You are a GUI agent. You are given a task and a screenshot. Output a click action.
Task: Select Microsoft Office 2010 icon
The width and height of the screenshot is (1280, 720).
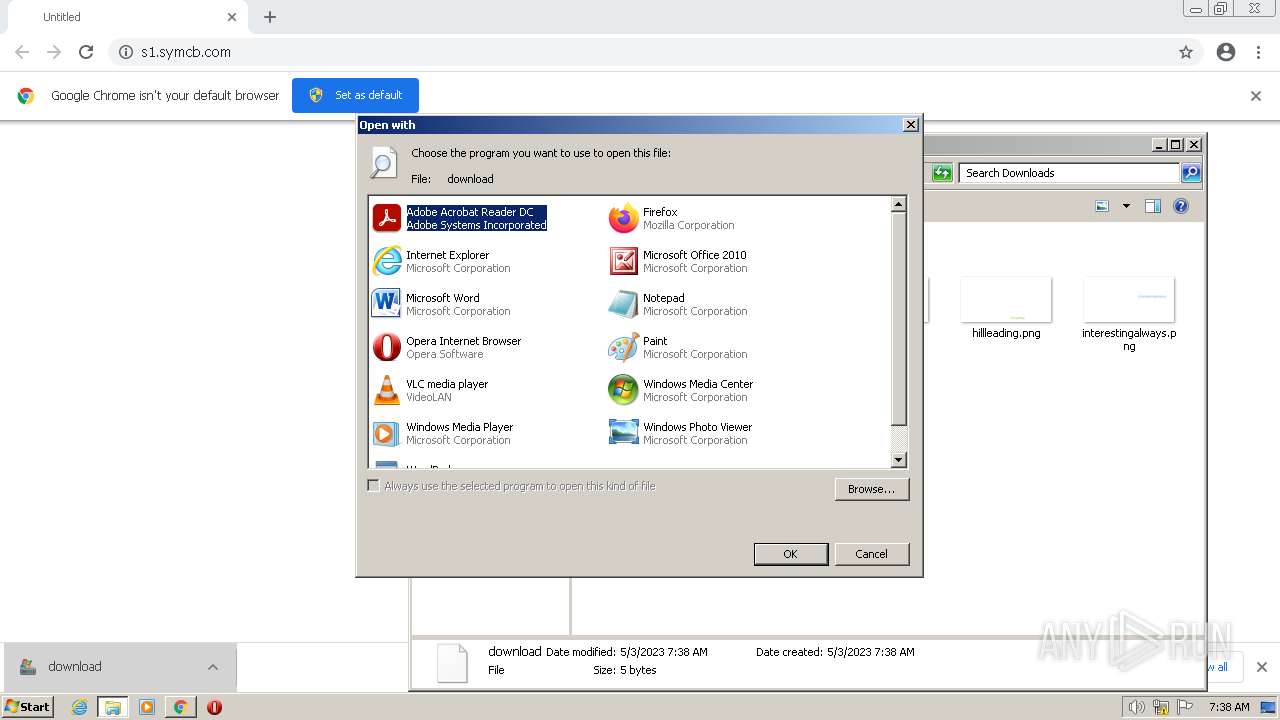(x=623, y=261)
